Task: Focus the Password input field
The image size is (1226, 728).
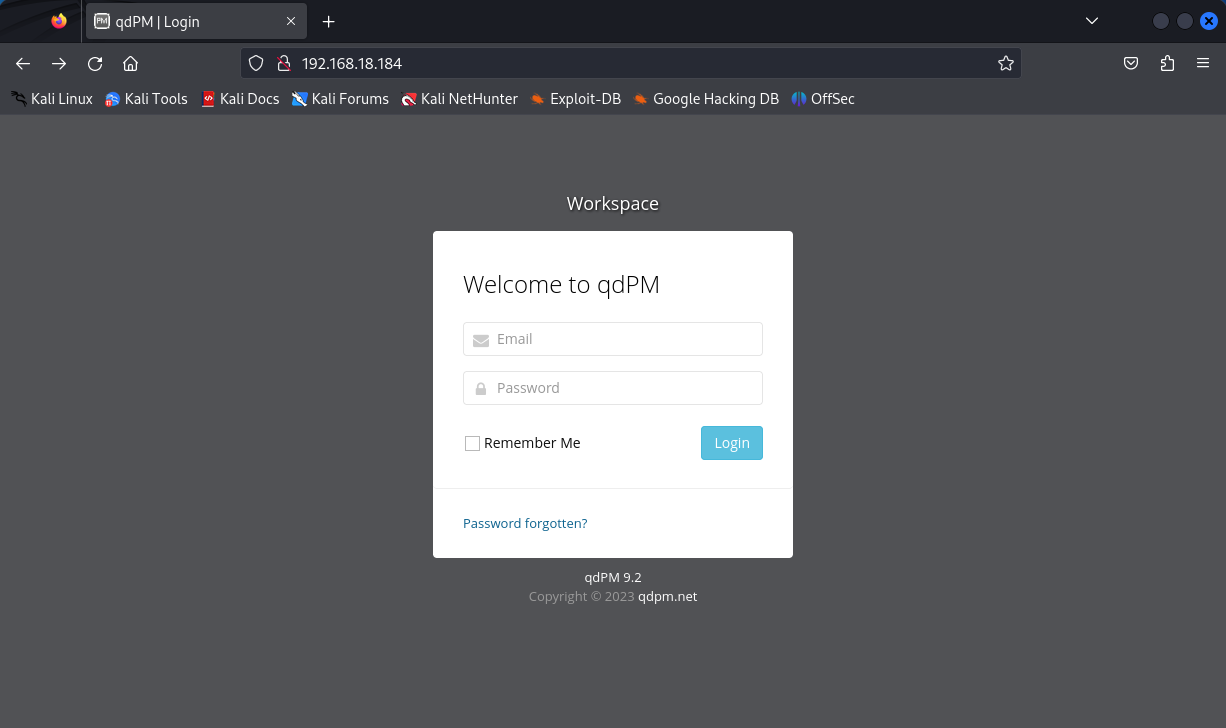Action: tap(613, 388)
